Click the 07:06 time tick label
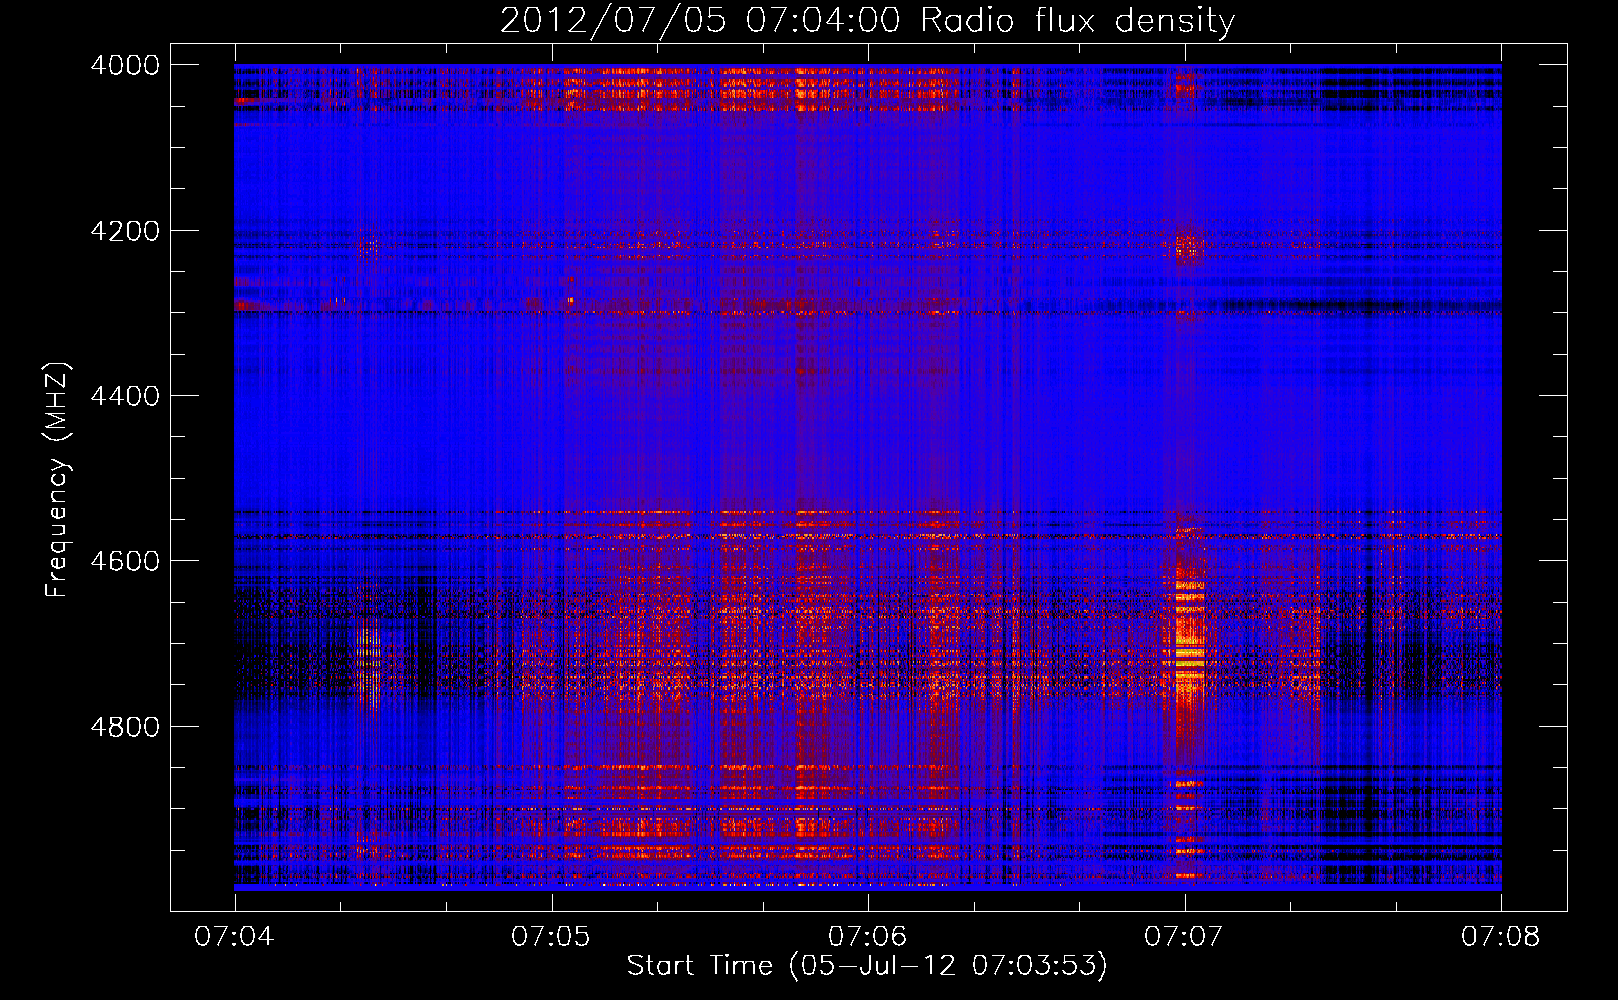Screen dimensions: 1618x1000 (x=867, y=936)
